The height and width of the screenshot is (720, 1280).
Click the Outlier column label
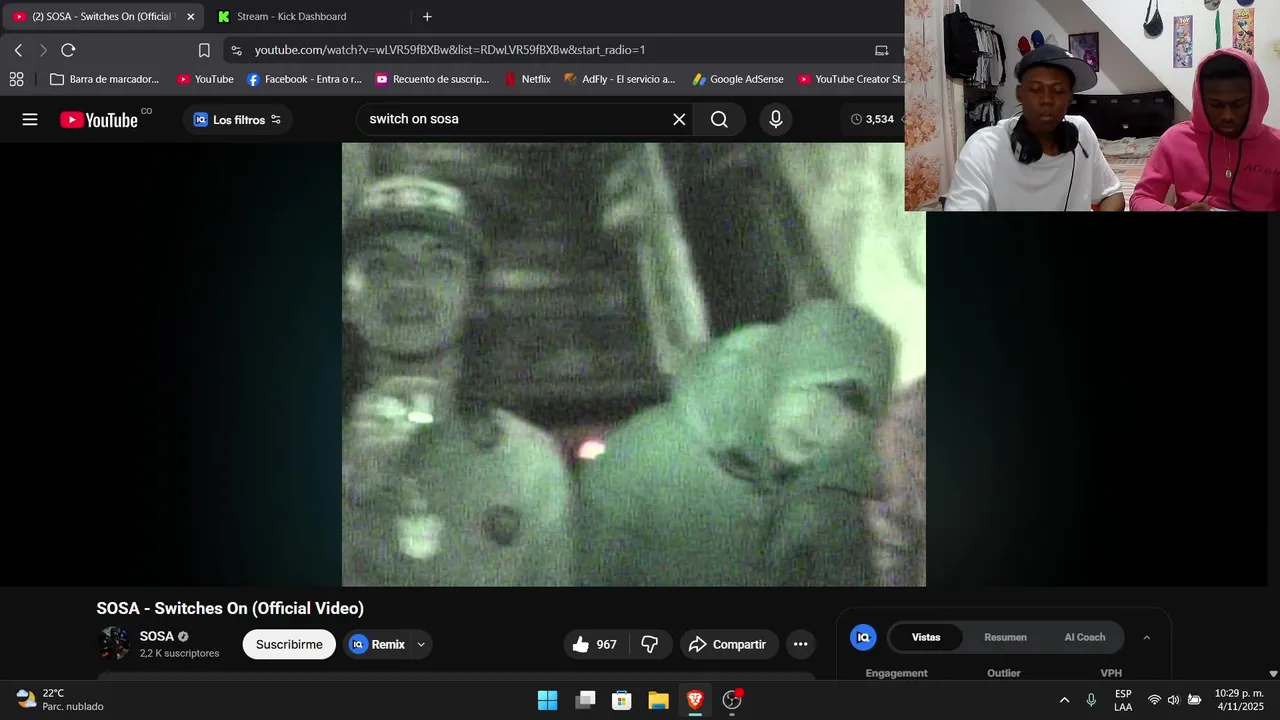tap(1004, 673)
